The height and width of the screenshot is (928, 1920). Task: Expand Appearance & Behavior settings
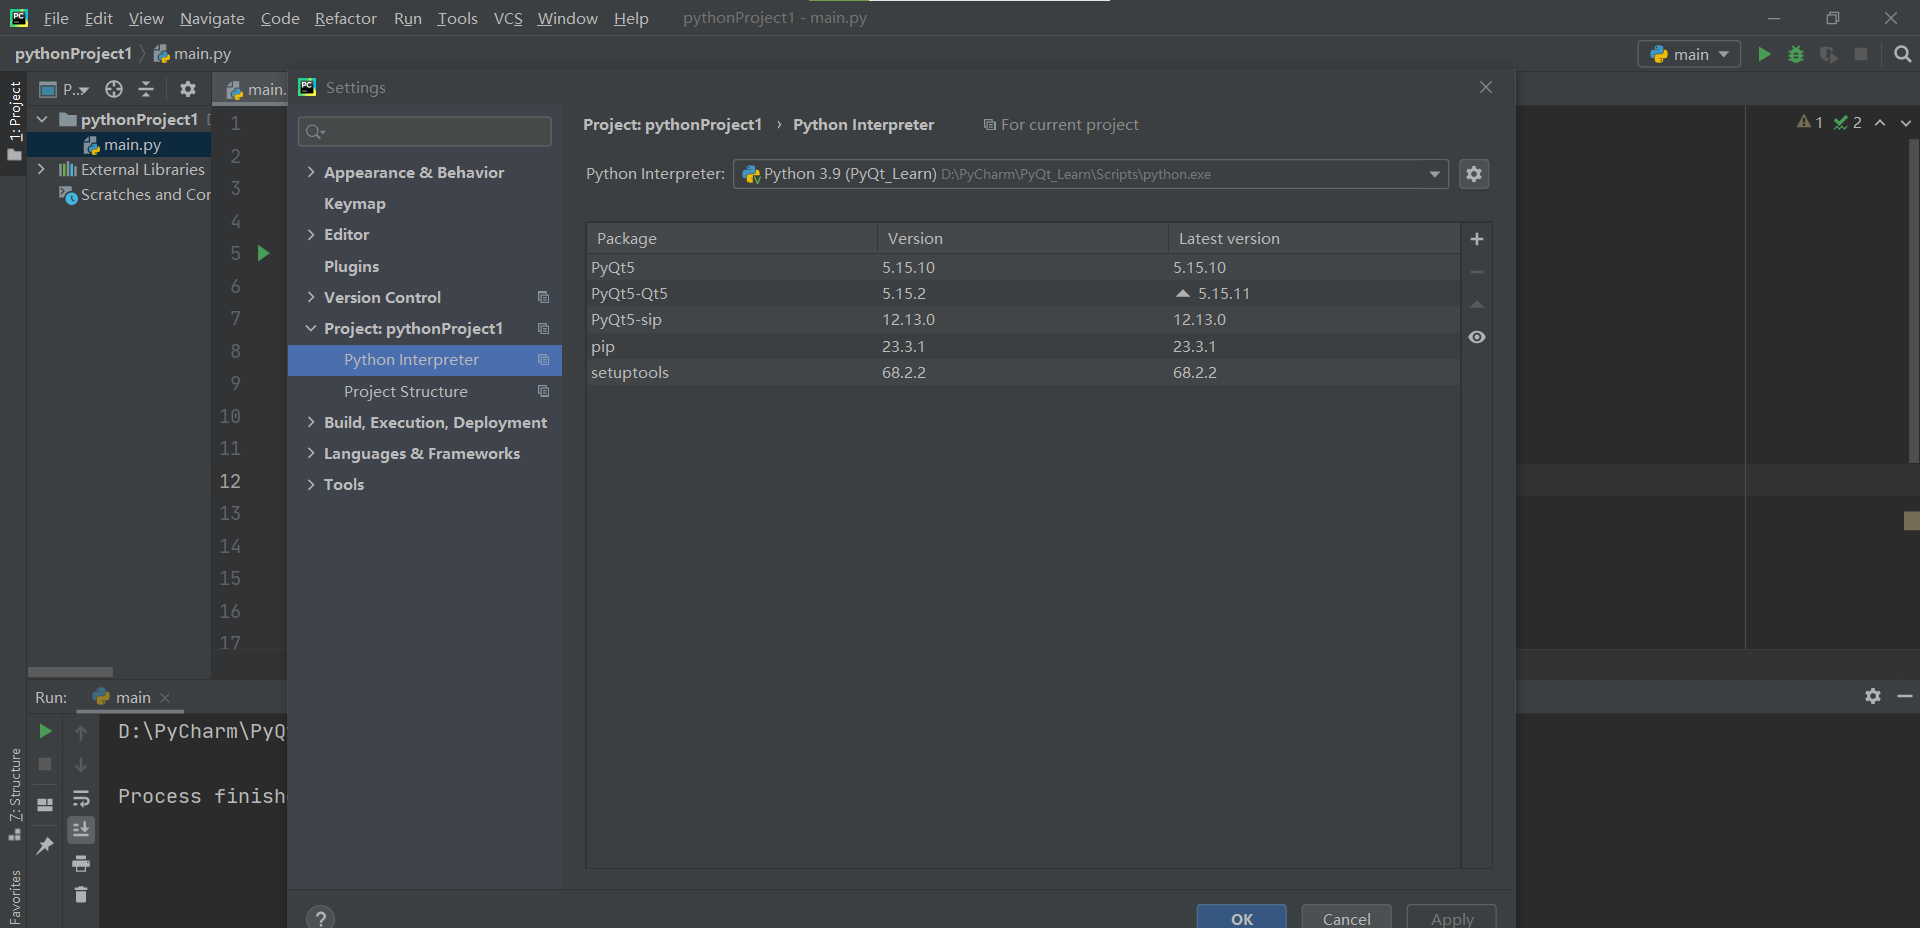[x=311, y=172]
